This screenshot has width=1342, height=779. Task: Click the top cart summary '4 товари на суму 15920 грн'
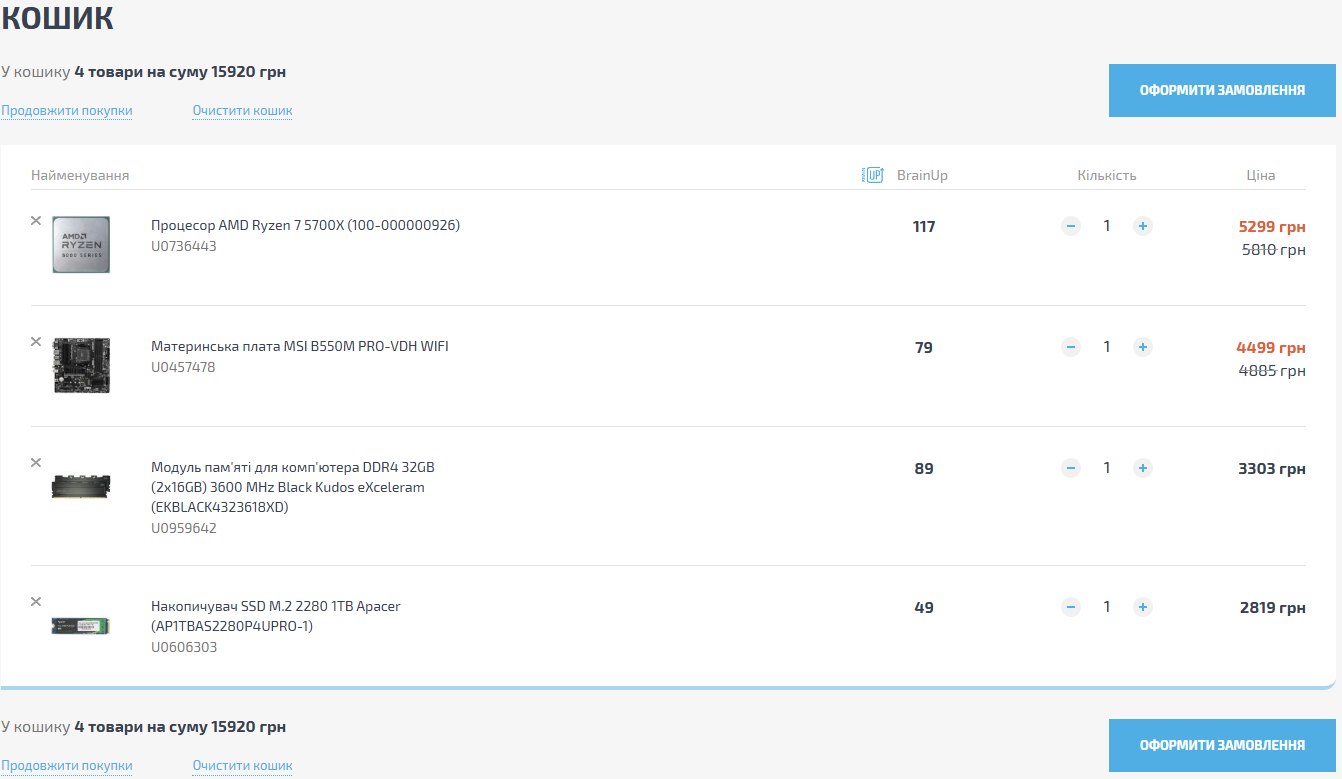tap(180, 72)
